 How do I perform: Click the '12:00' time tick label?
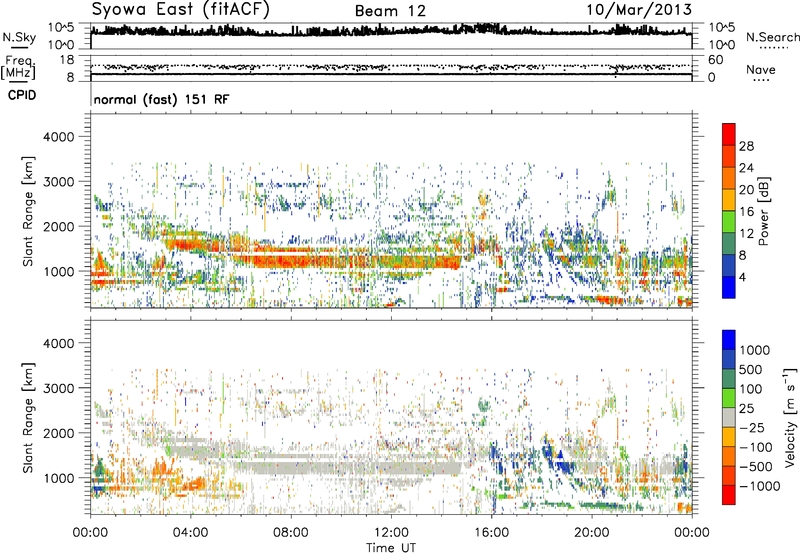click(391, 533)
